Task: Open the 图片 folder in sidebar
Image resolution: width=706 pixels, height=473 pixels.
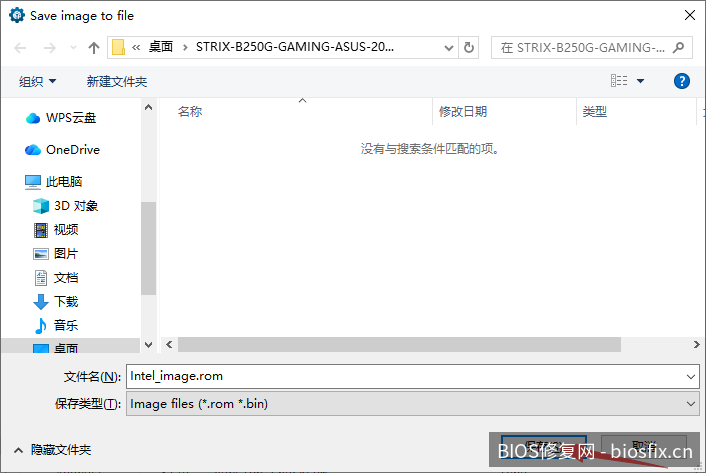Action: [66, 254]
